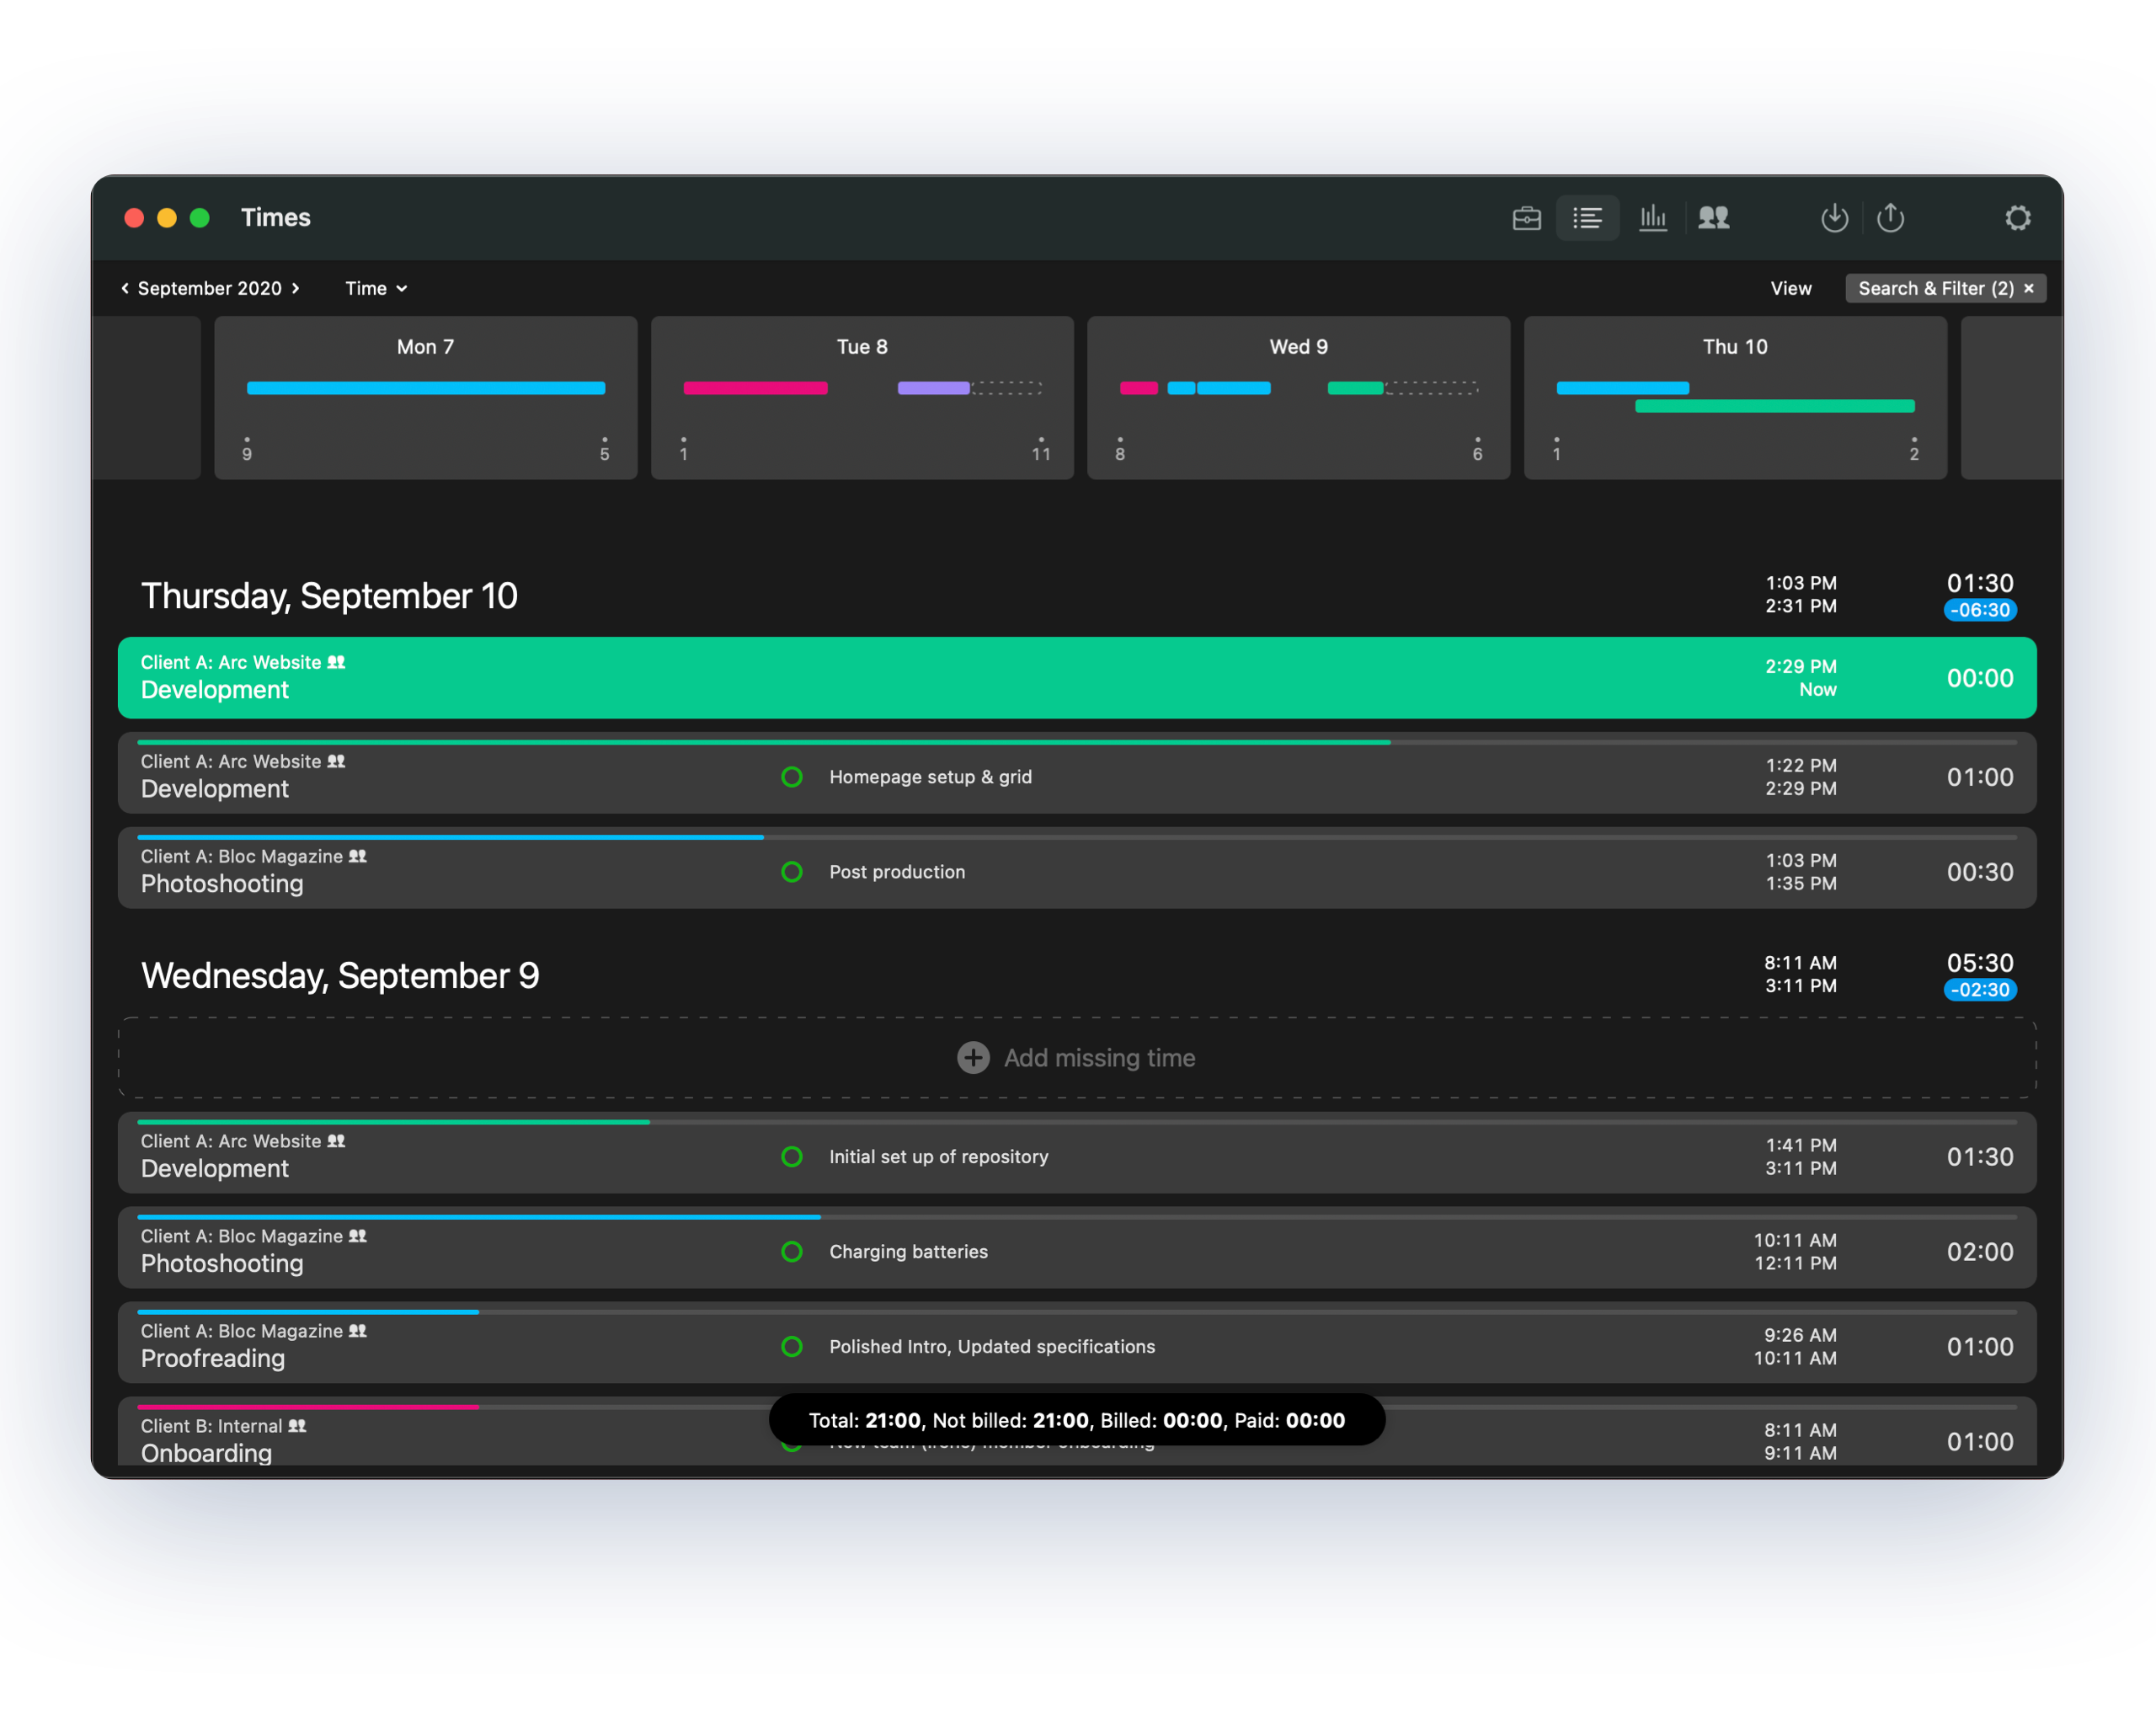Click the pink bar on Tue 8 timeline

click(755, 389)
